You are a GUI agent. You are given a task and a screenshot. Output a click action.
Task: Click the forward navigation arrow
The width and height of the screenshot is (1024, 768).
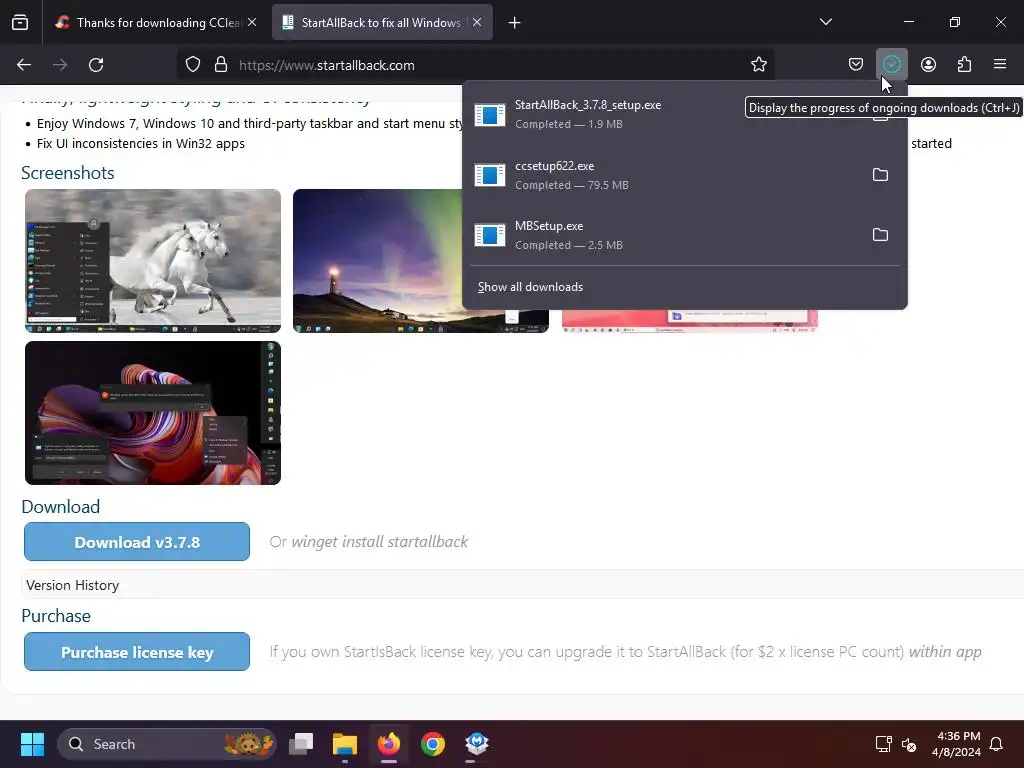click(60, 65)
